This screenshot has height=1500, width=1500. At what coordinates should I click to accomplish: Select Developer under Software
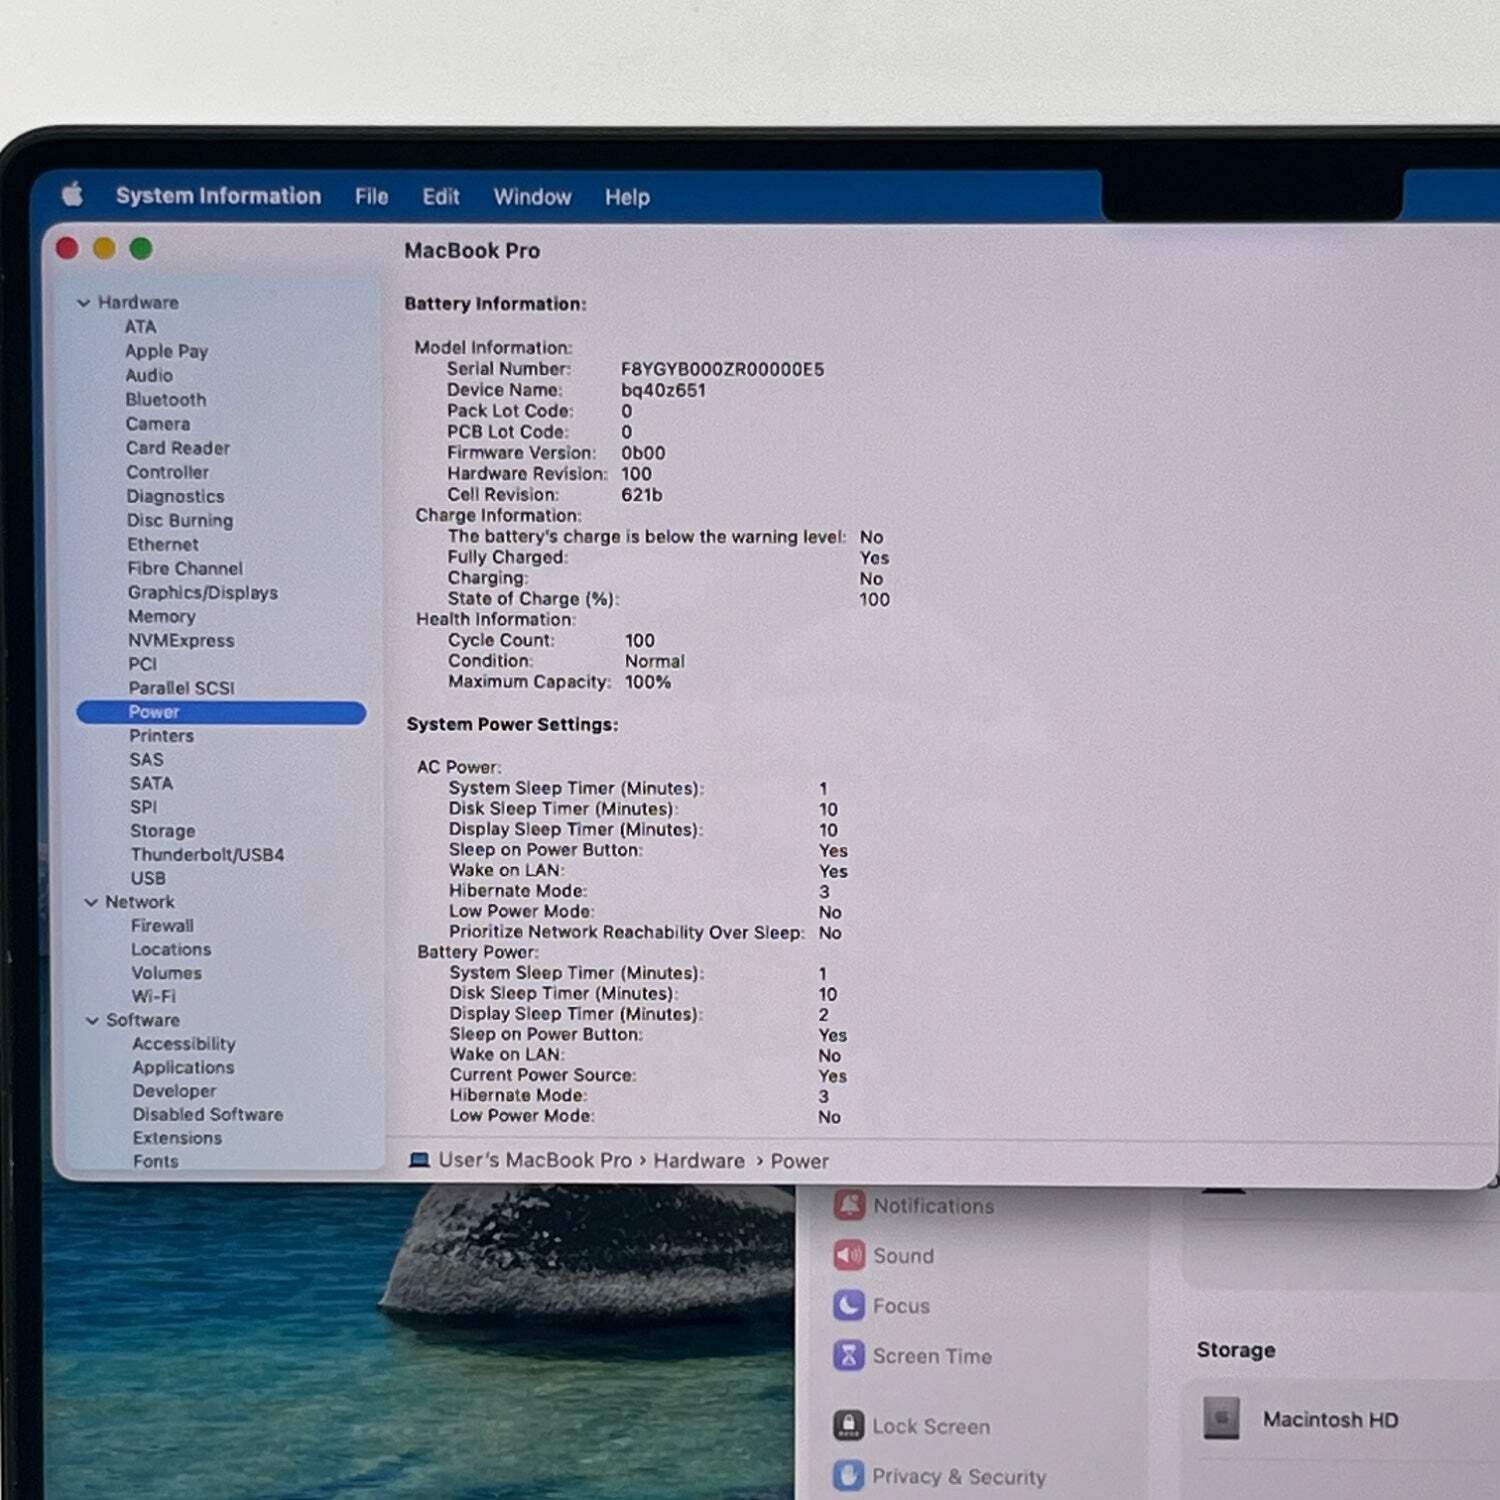(x=174, y=1091)
